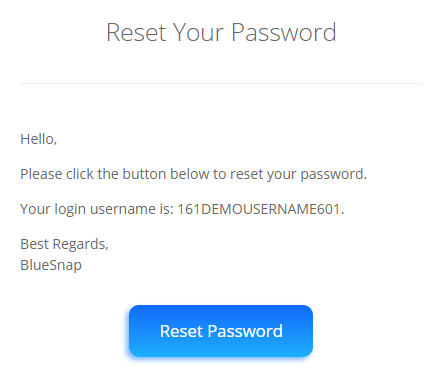Click the BlueSnap signature text

point(51,266)
